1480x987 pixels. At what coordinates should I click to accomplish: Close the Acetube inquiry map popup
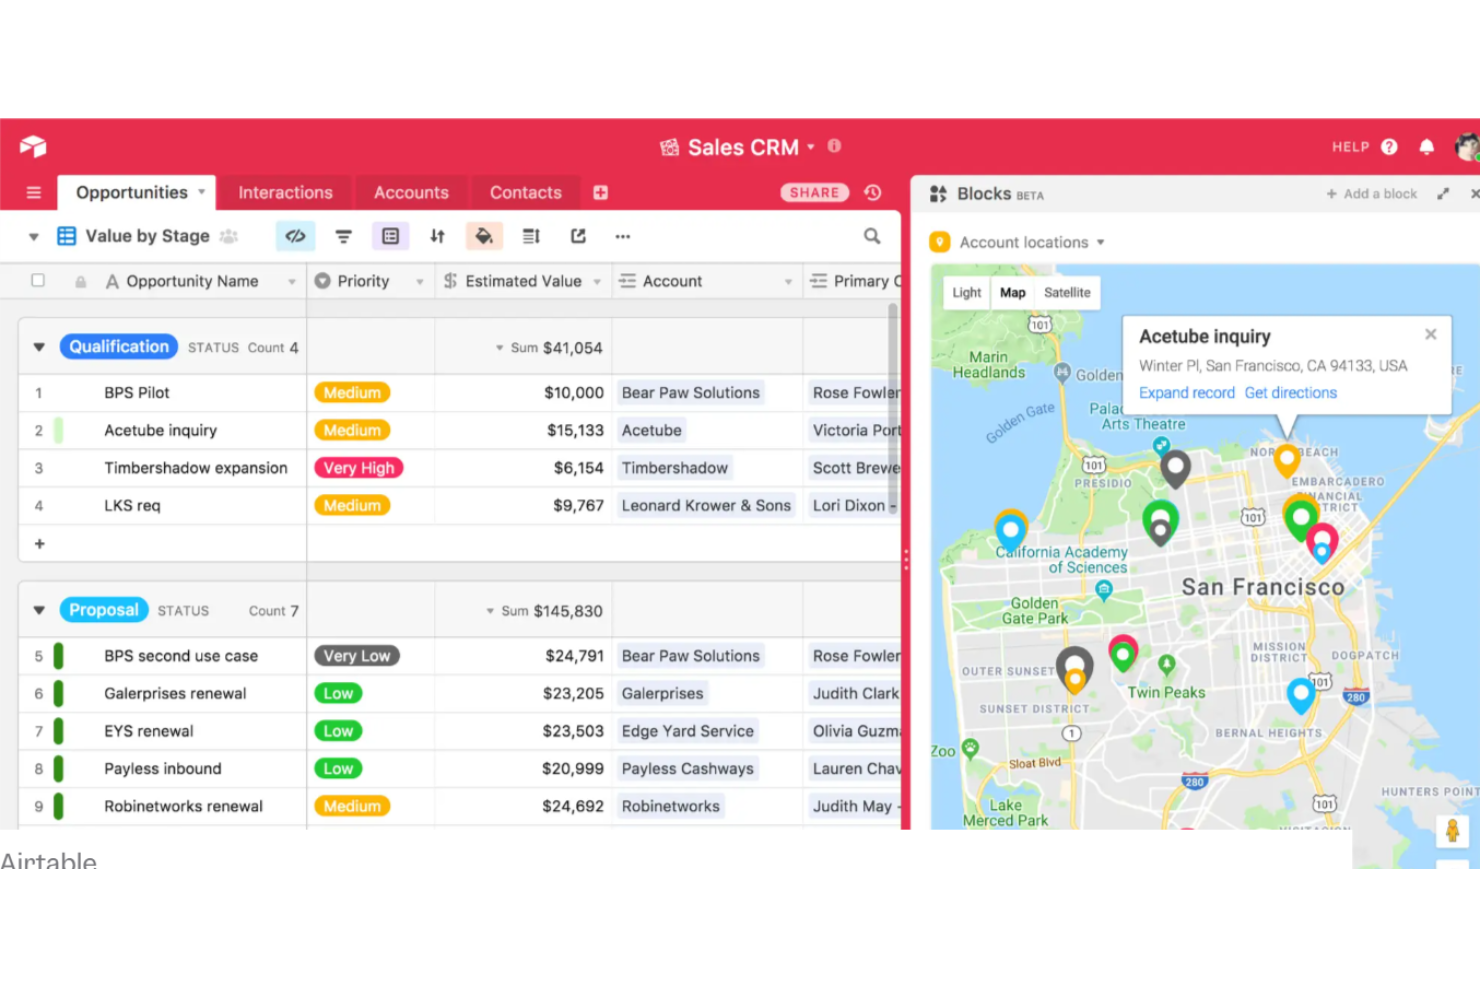1431,334
